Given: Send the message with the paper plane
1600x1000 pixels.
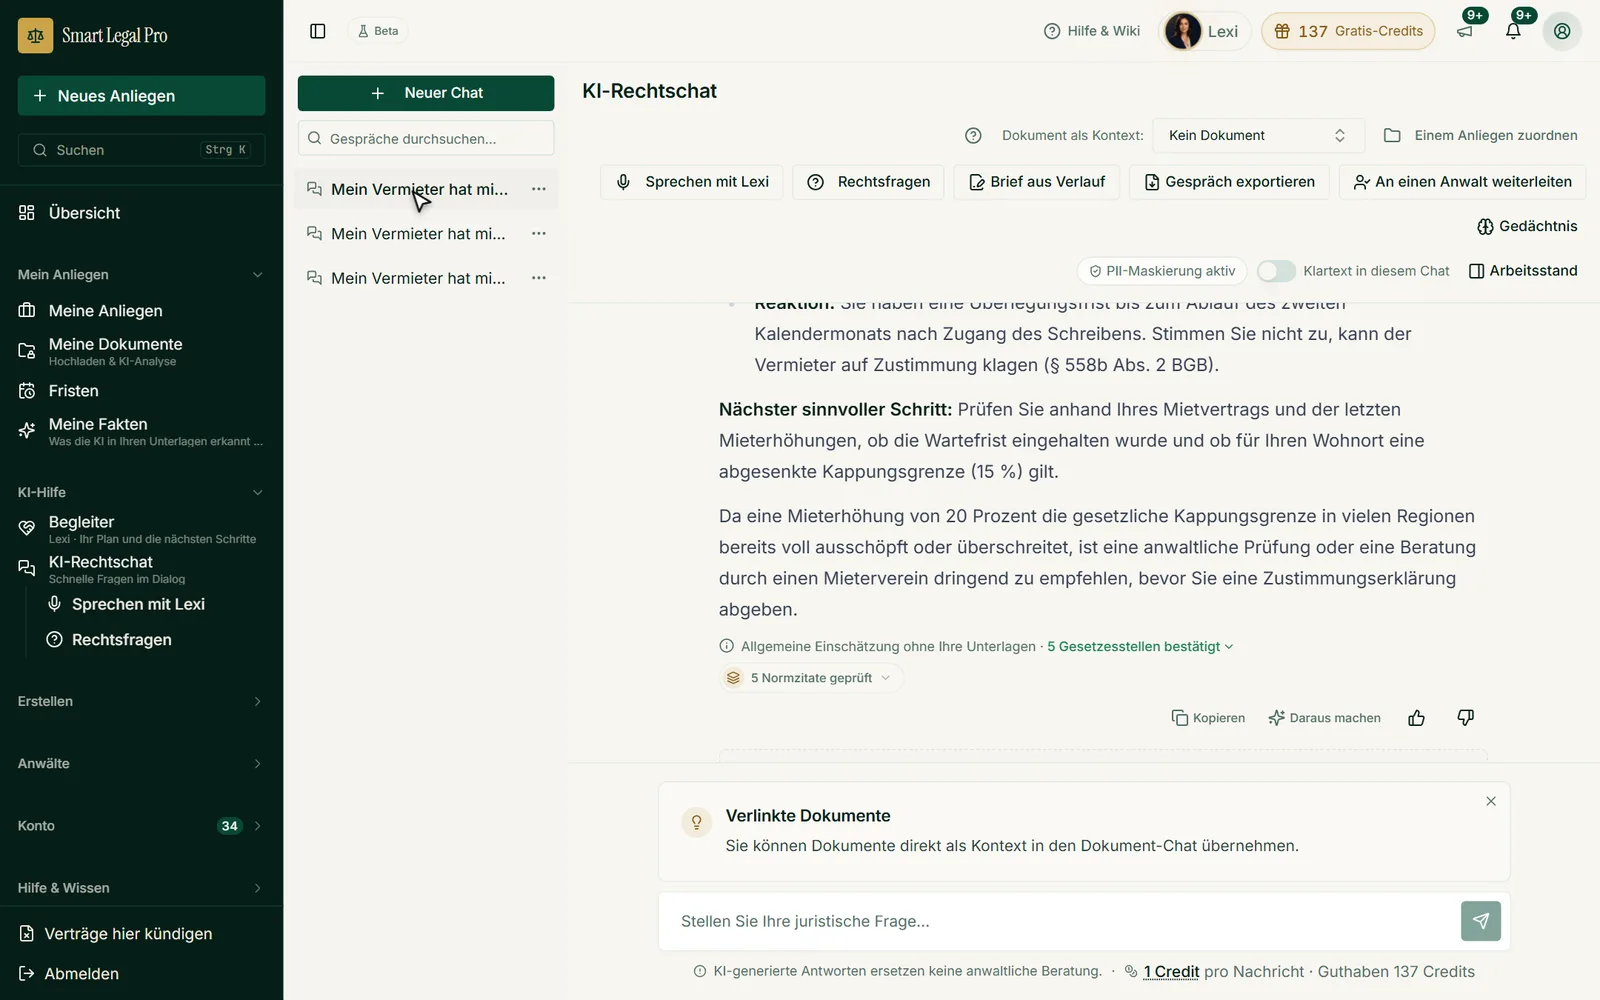Looking at the screenshot, I should pos(1481,921).
